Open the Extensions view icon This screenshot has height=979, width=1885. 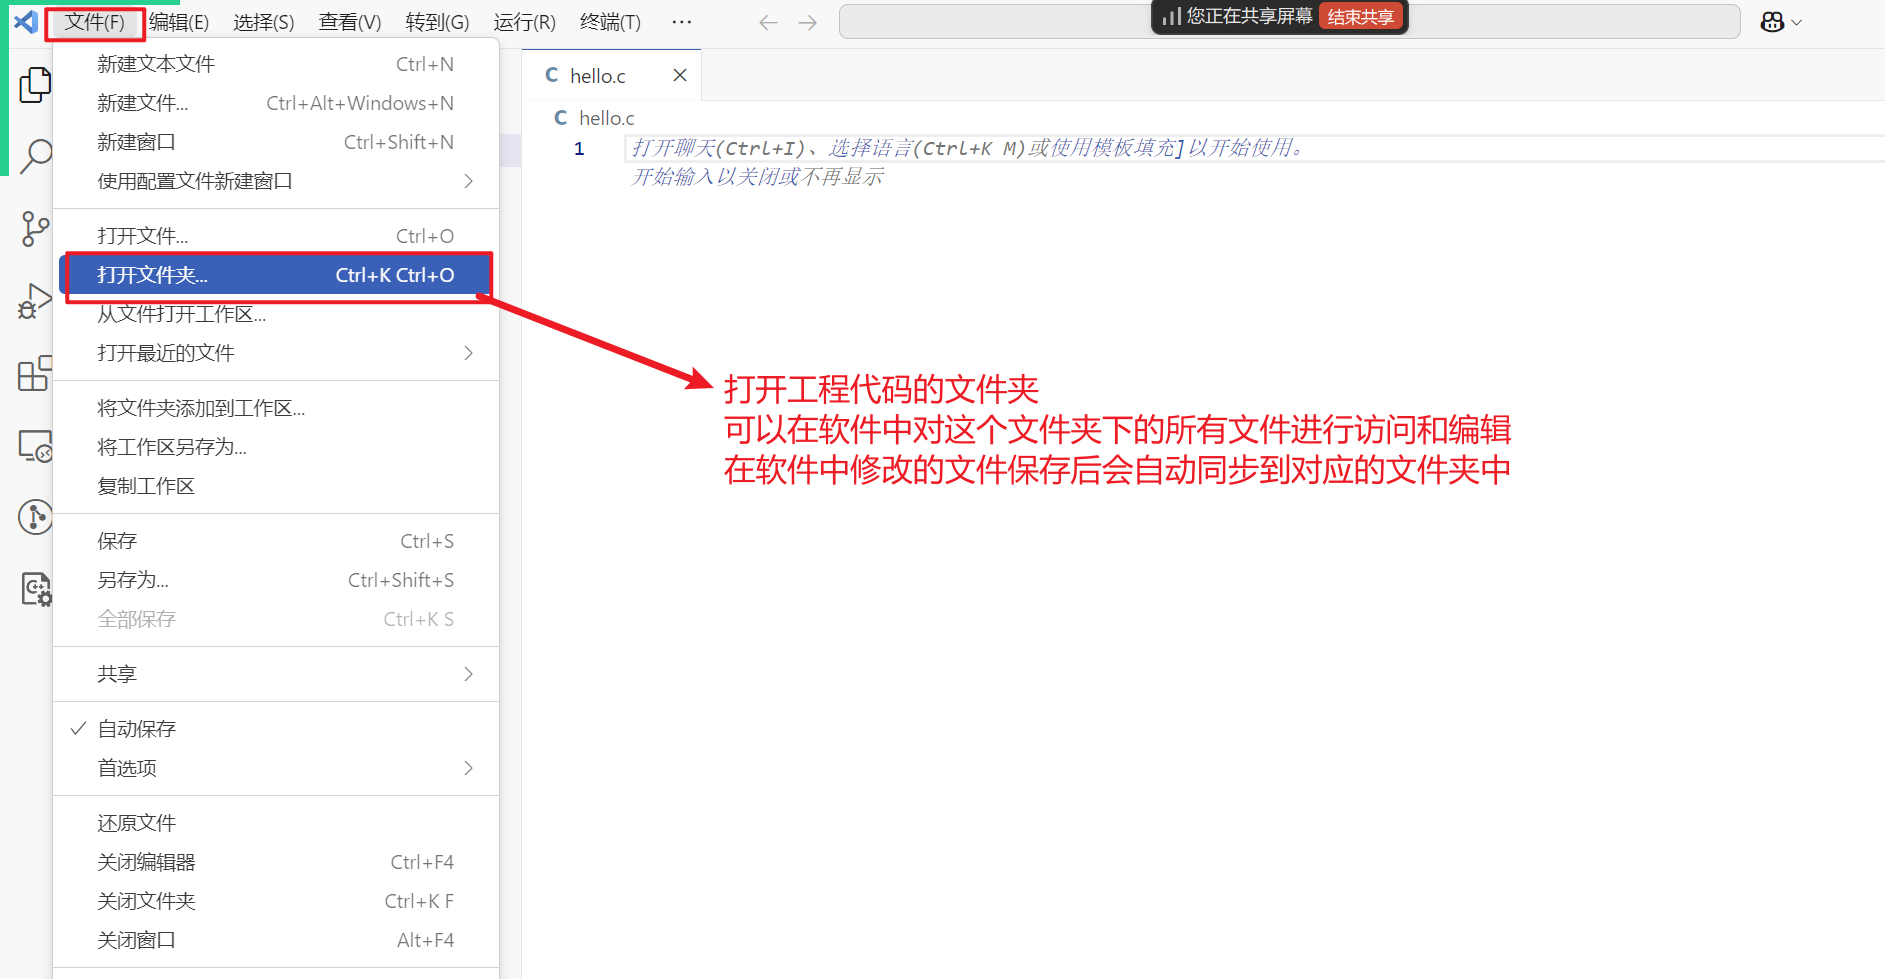(x=35, y=373)
